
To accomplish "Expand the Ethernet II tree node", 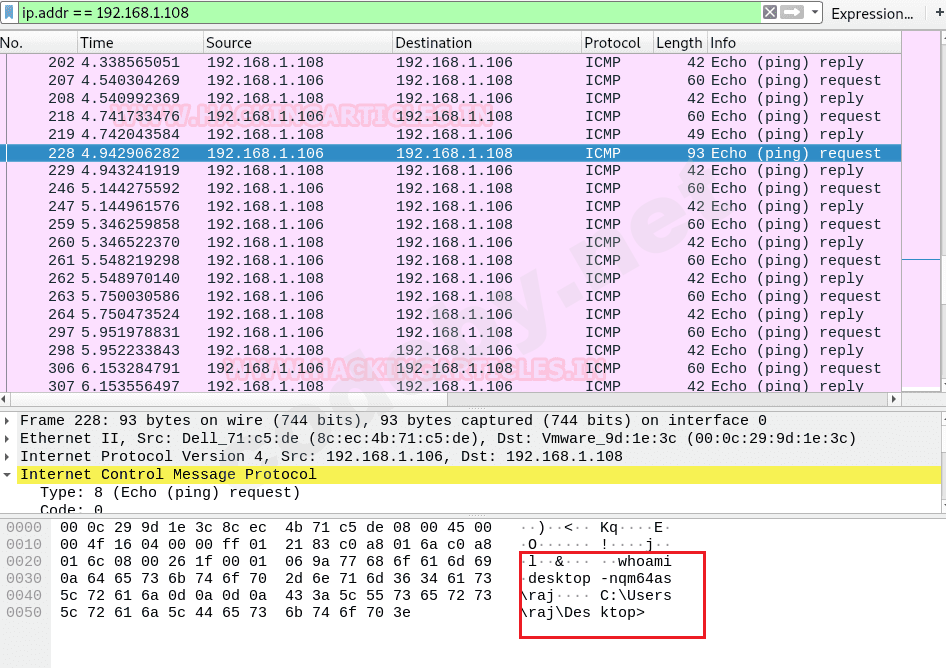I will (x=7, y=439).
